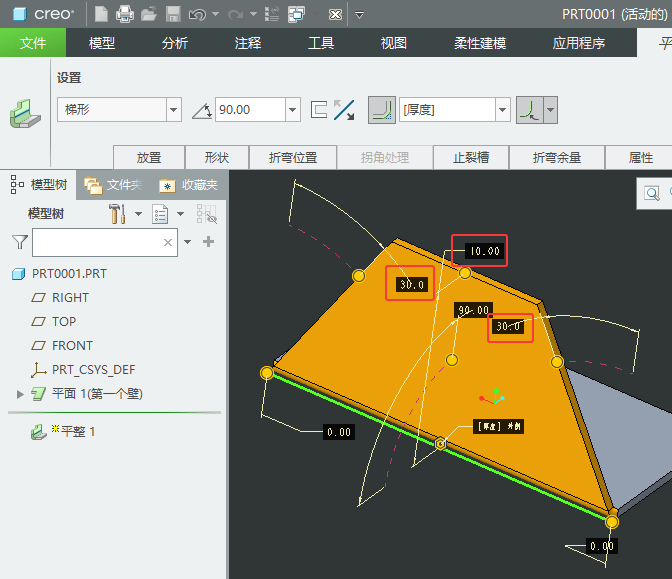Viewport: 672px width, 579px height.
Task: Click the flat wall feature icon
Action: (x=25, y=114)
